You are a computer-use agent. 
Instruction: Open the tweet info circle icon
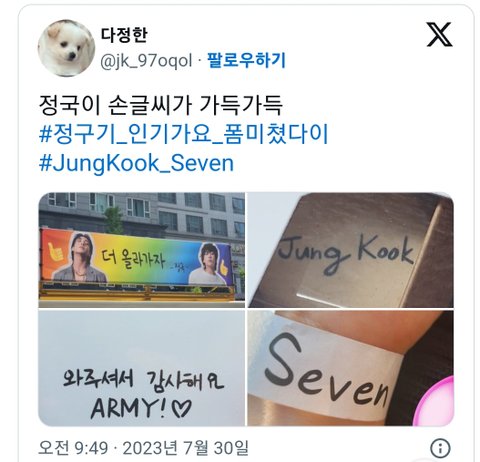coord(440,448)
